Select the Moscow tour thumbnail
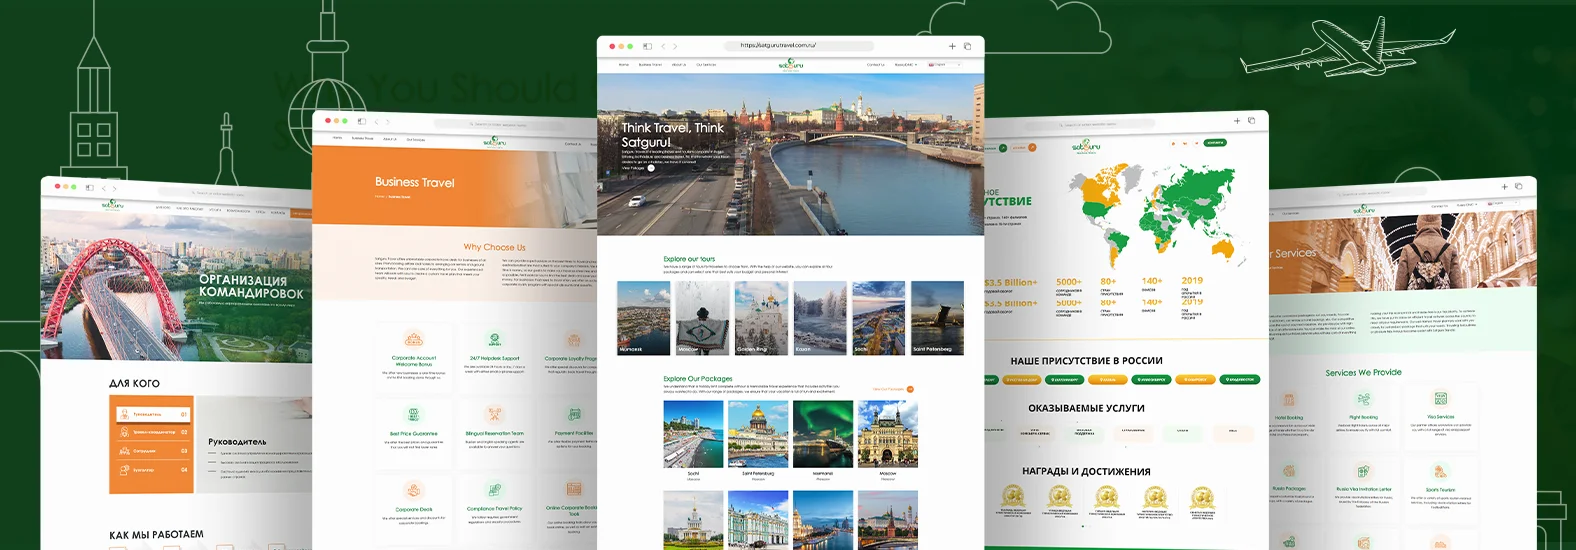1576x550 pixels. pyautogui.click(x=702, y=318)
